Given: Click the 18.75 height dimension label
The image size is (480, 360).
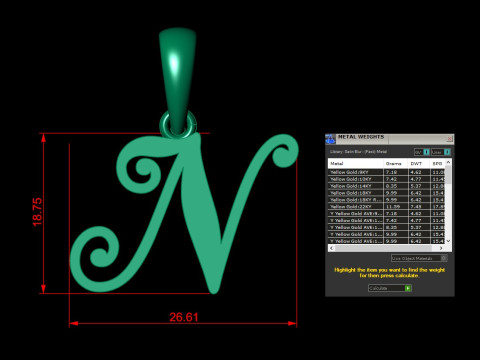Looking at the screenshot, I should pyautogui.click(x=37, y=212).
